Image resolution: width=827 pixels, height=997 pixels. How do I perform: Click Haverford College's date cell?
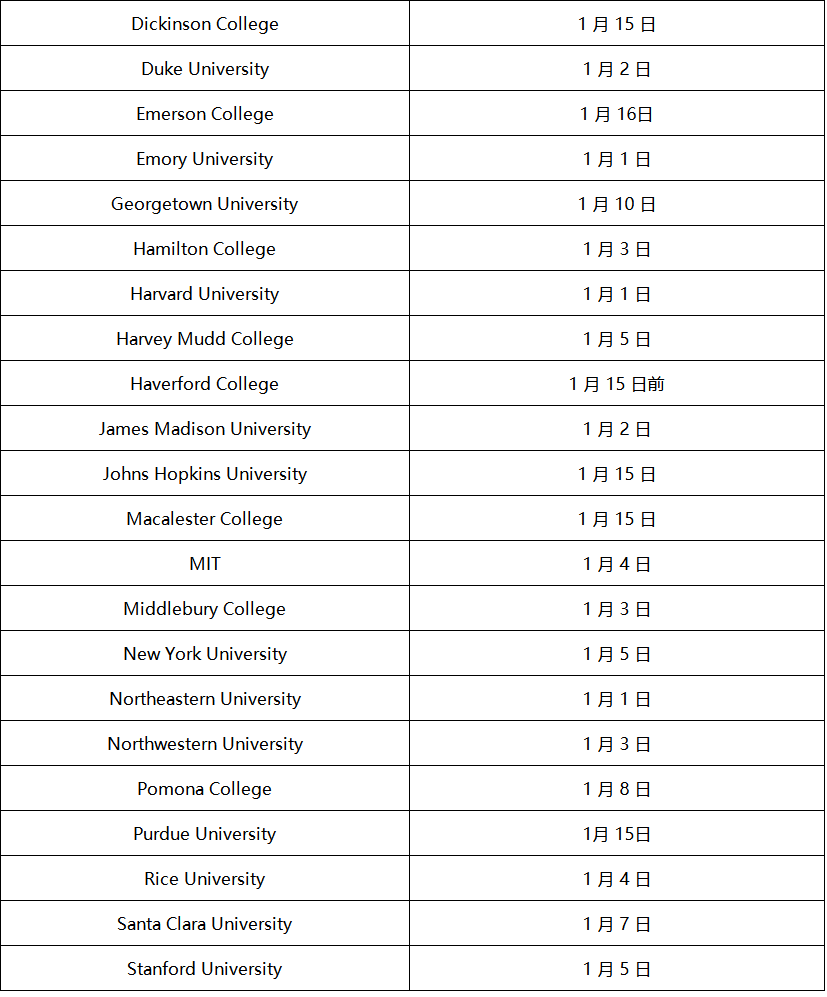(616, 384)
